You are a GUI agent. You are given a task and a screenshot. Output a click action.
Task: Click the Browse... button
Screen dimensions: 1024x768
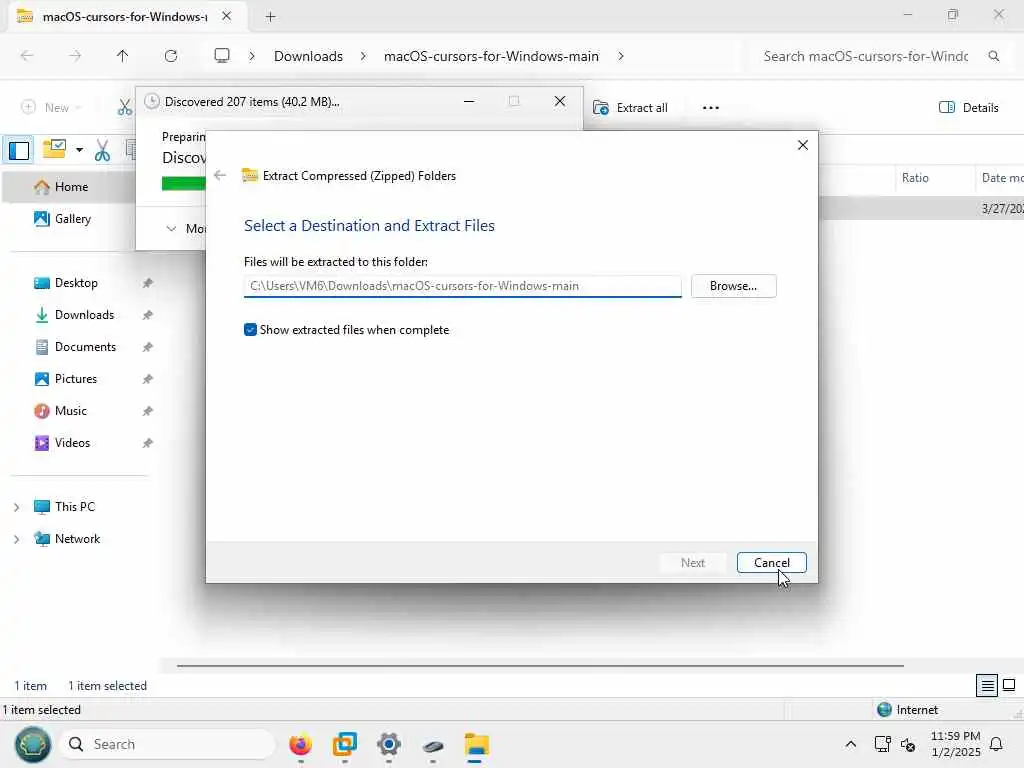(733, 286)
